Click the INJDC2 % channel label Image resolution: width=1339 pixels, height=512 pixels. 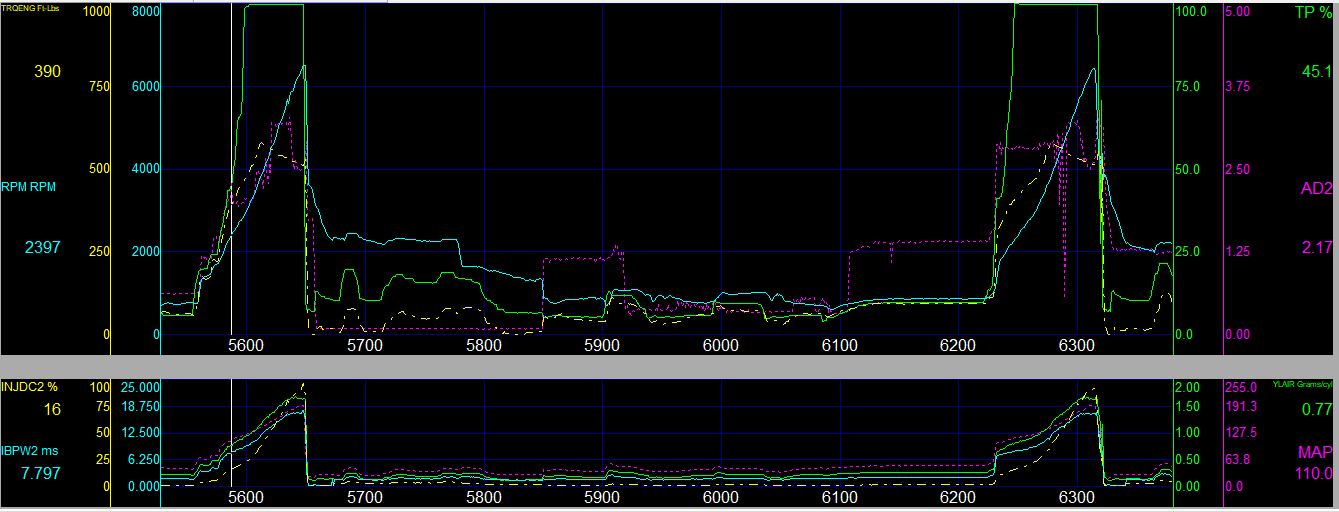coord(31,386)
